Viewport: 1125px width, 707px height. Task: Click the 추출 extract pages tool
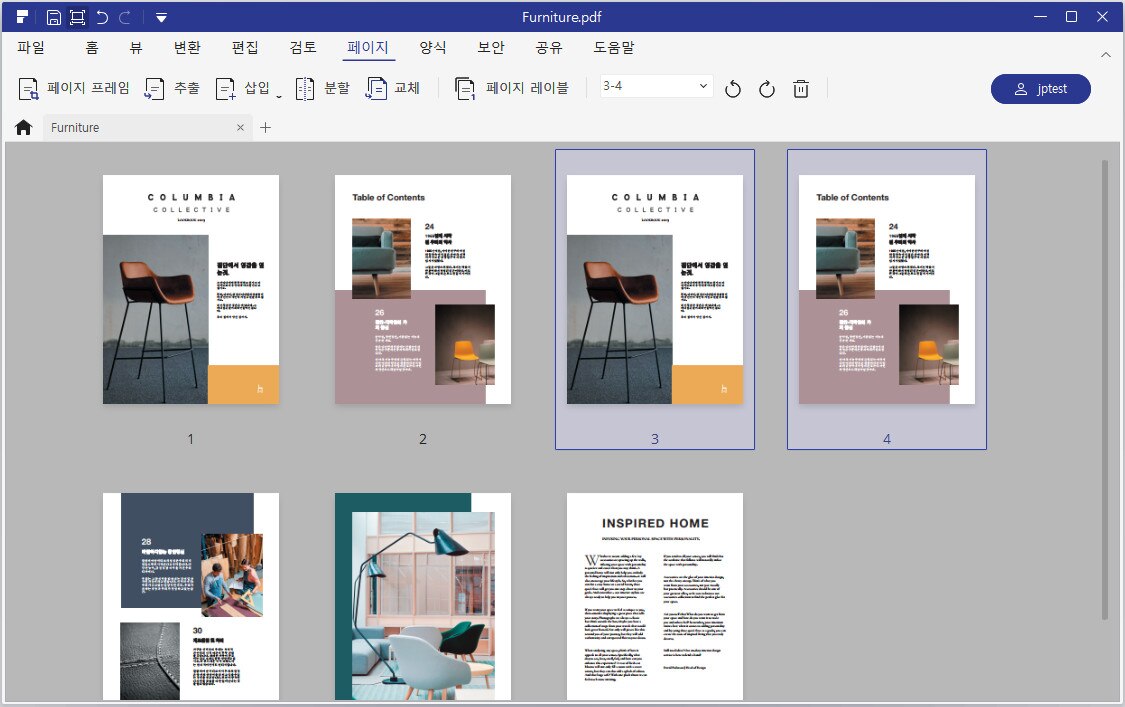[172, 88]
